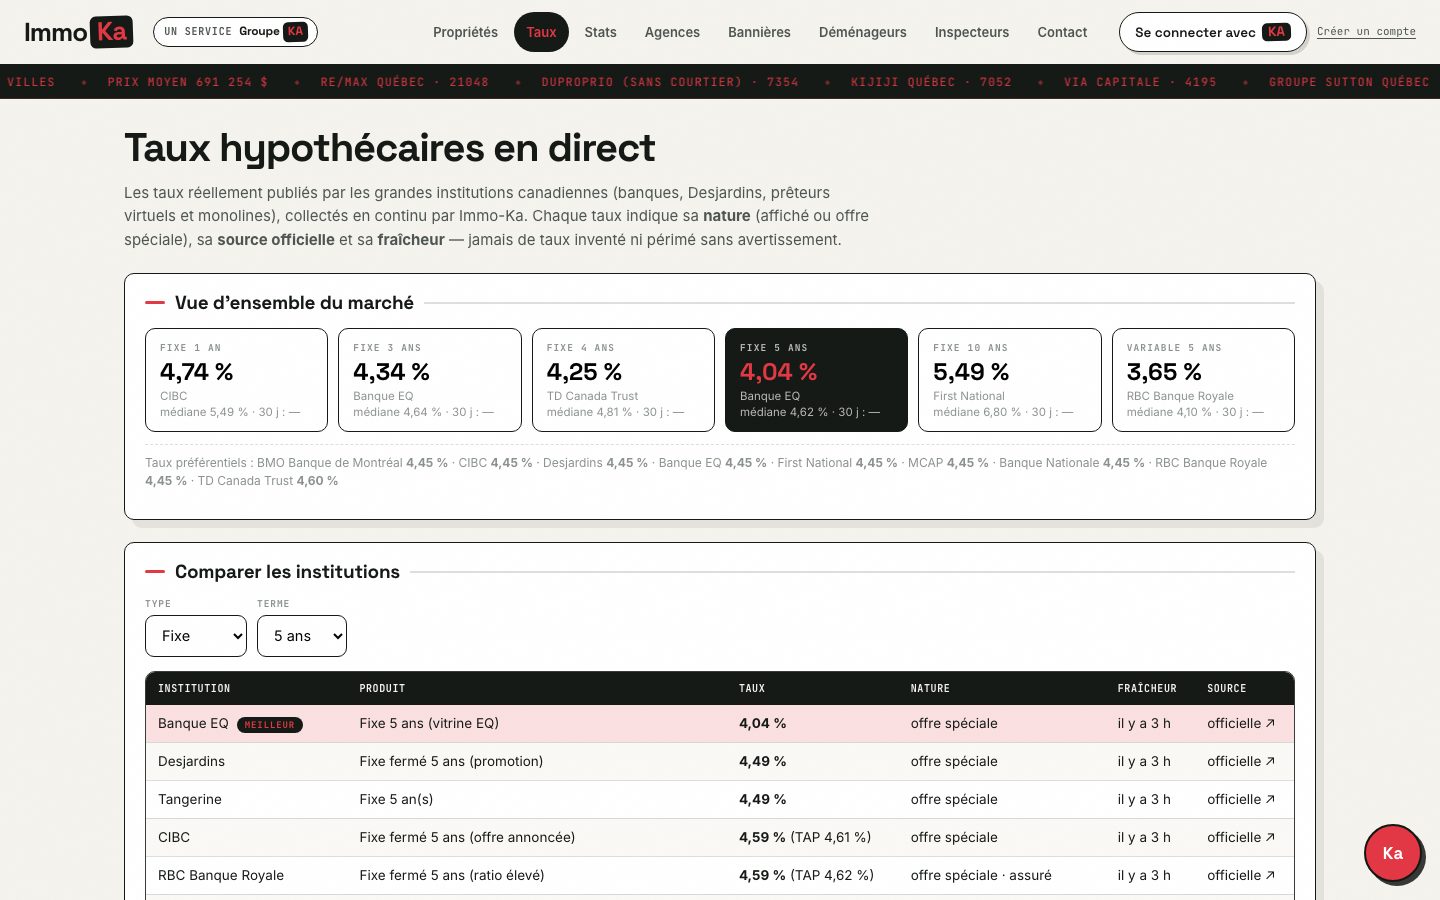
Task: Open the Propriétés menu item
Action: pos(465,32)
